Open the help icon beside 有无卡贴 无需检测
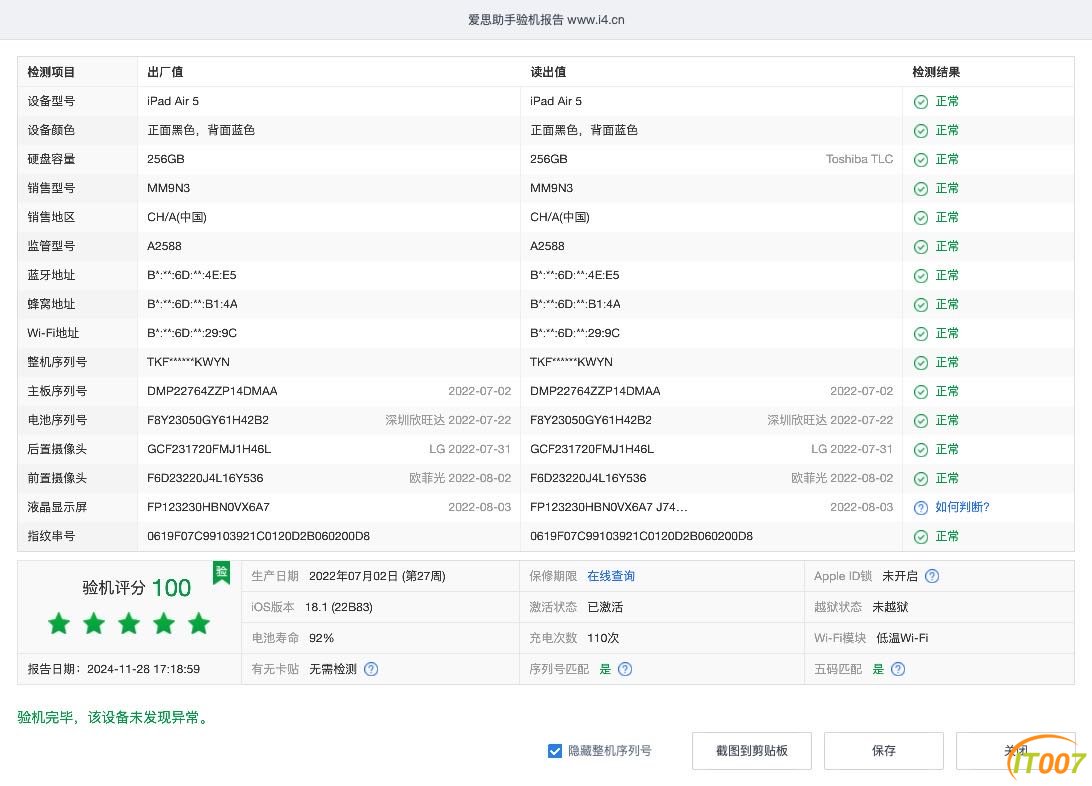 (x=371, y=669)
